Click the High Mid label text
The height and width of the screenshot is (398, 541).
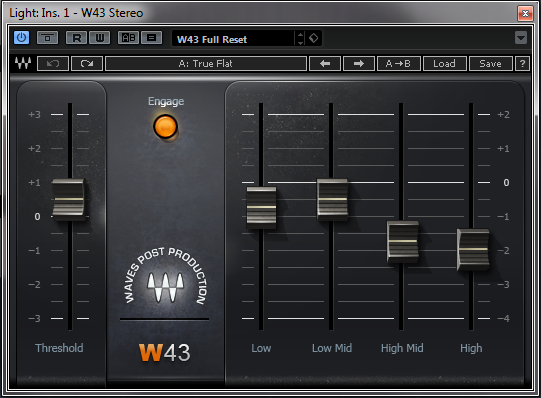(402, 348)
